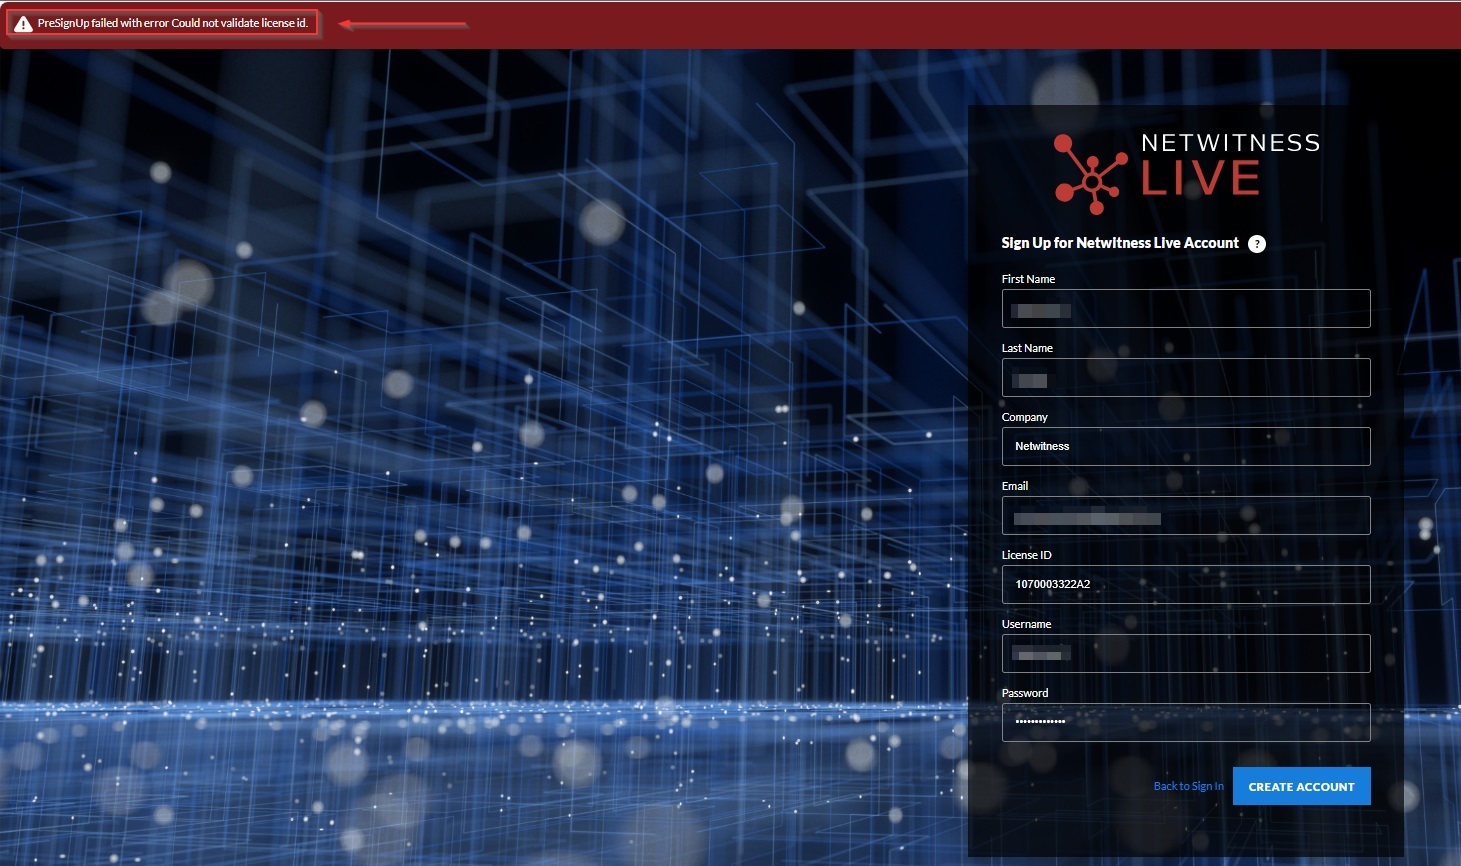Click the red LIVE logo text

point(1200,180)
